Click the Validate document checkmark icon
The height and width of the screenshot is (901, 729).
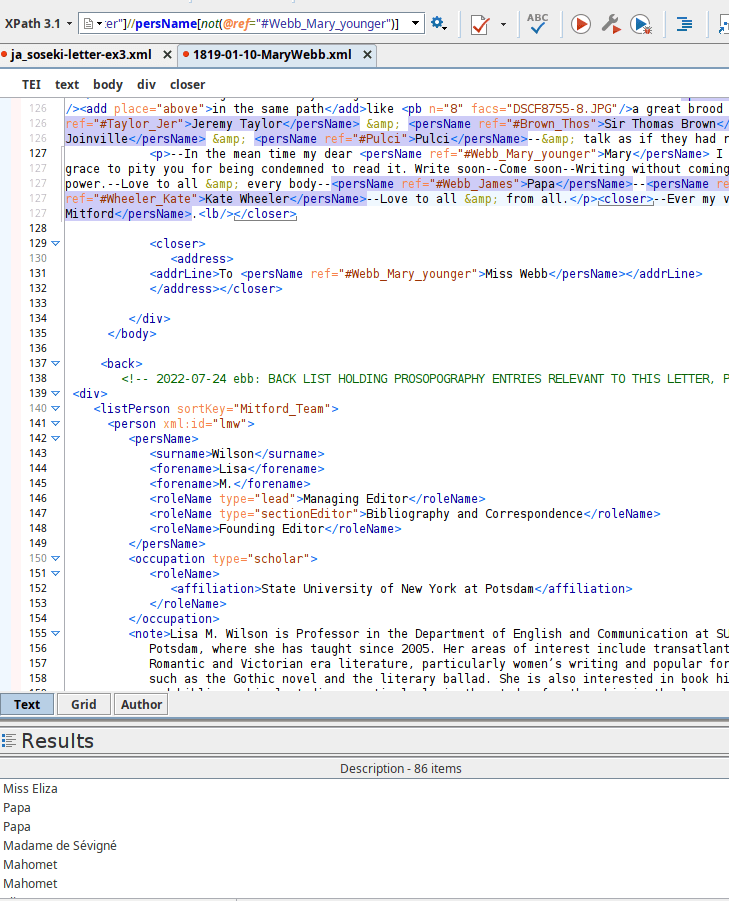point(480,24)
